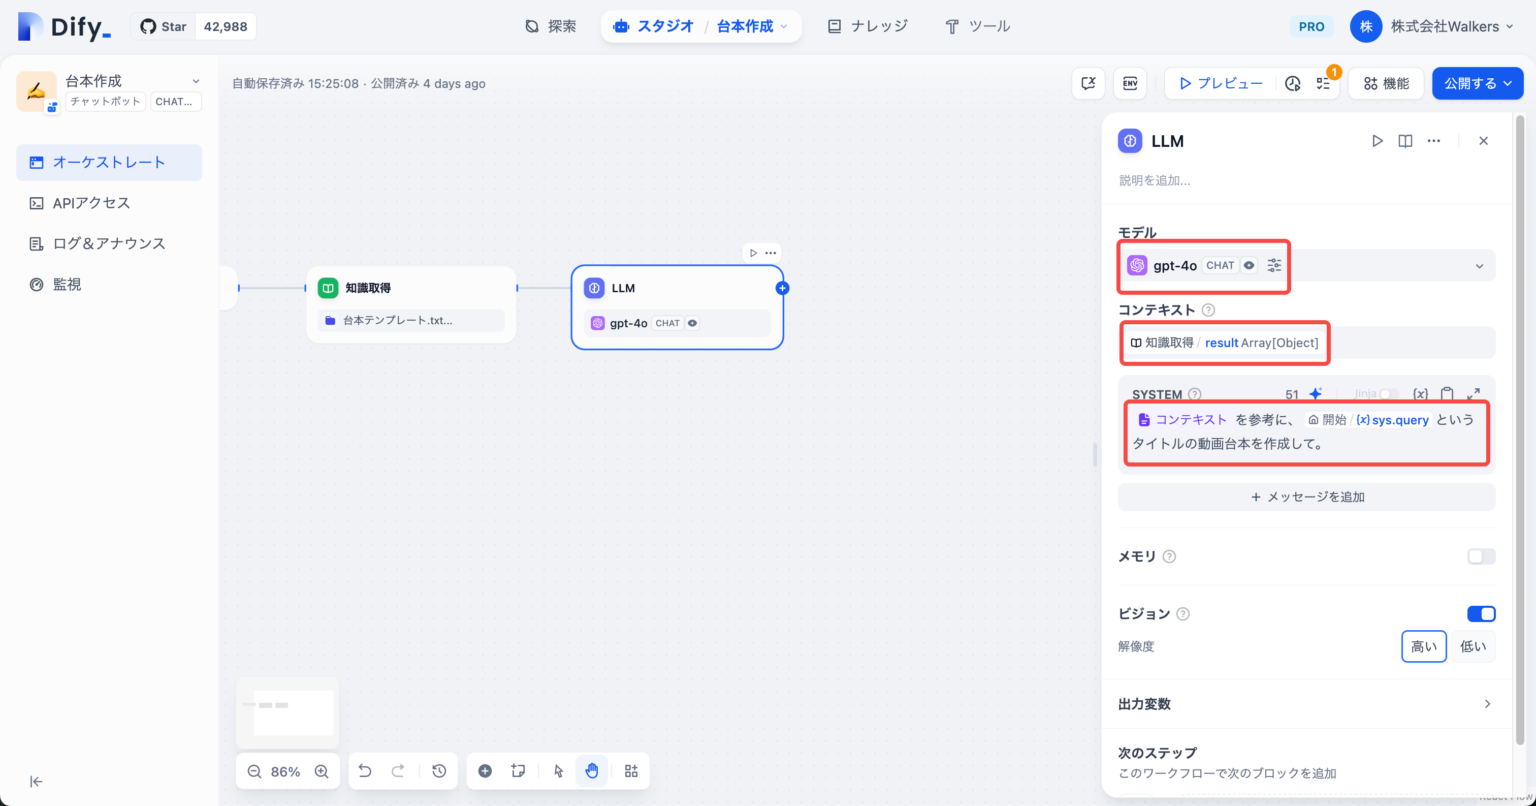This screenshot has width=1536, height=806.
Task: Click the add node plus icon in toolbar
Action: pyautogui.click(x=486, y=771)
